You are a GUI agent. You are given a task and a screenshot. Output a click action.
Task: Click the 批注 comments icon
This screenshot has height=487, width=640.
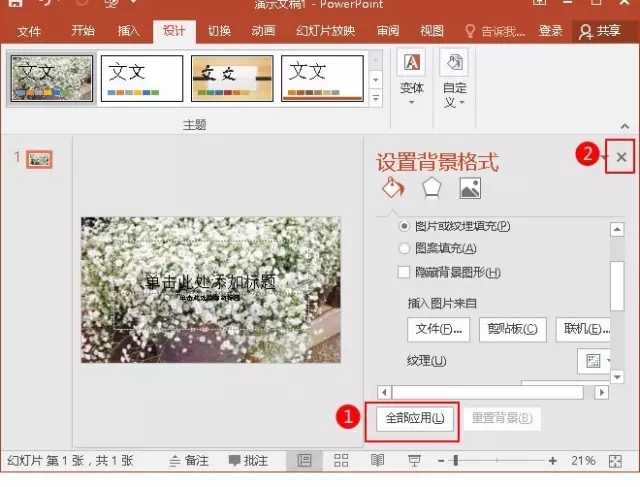248,460
